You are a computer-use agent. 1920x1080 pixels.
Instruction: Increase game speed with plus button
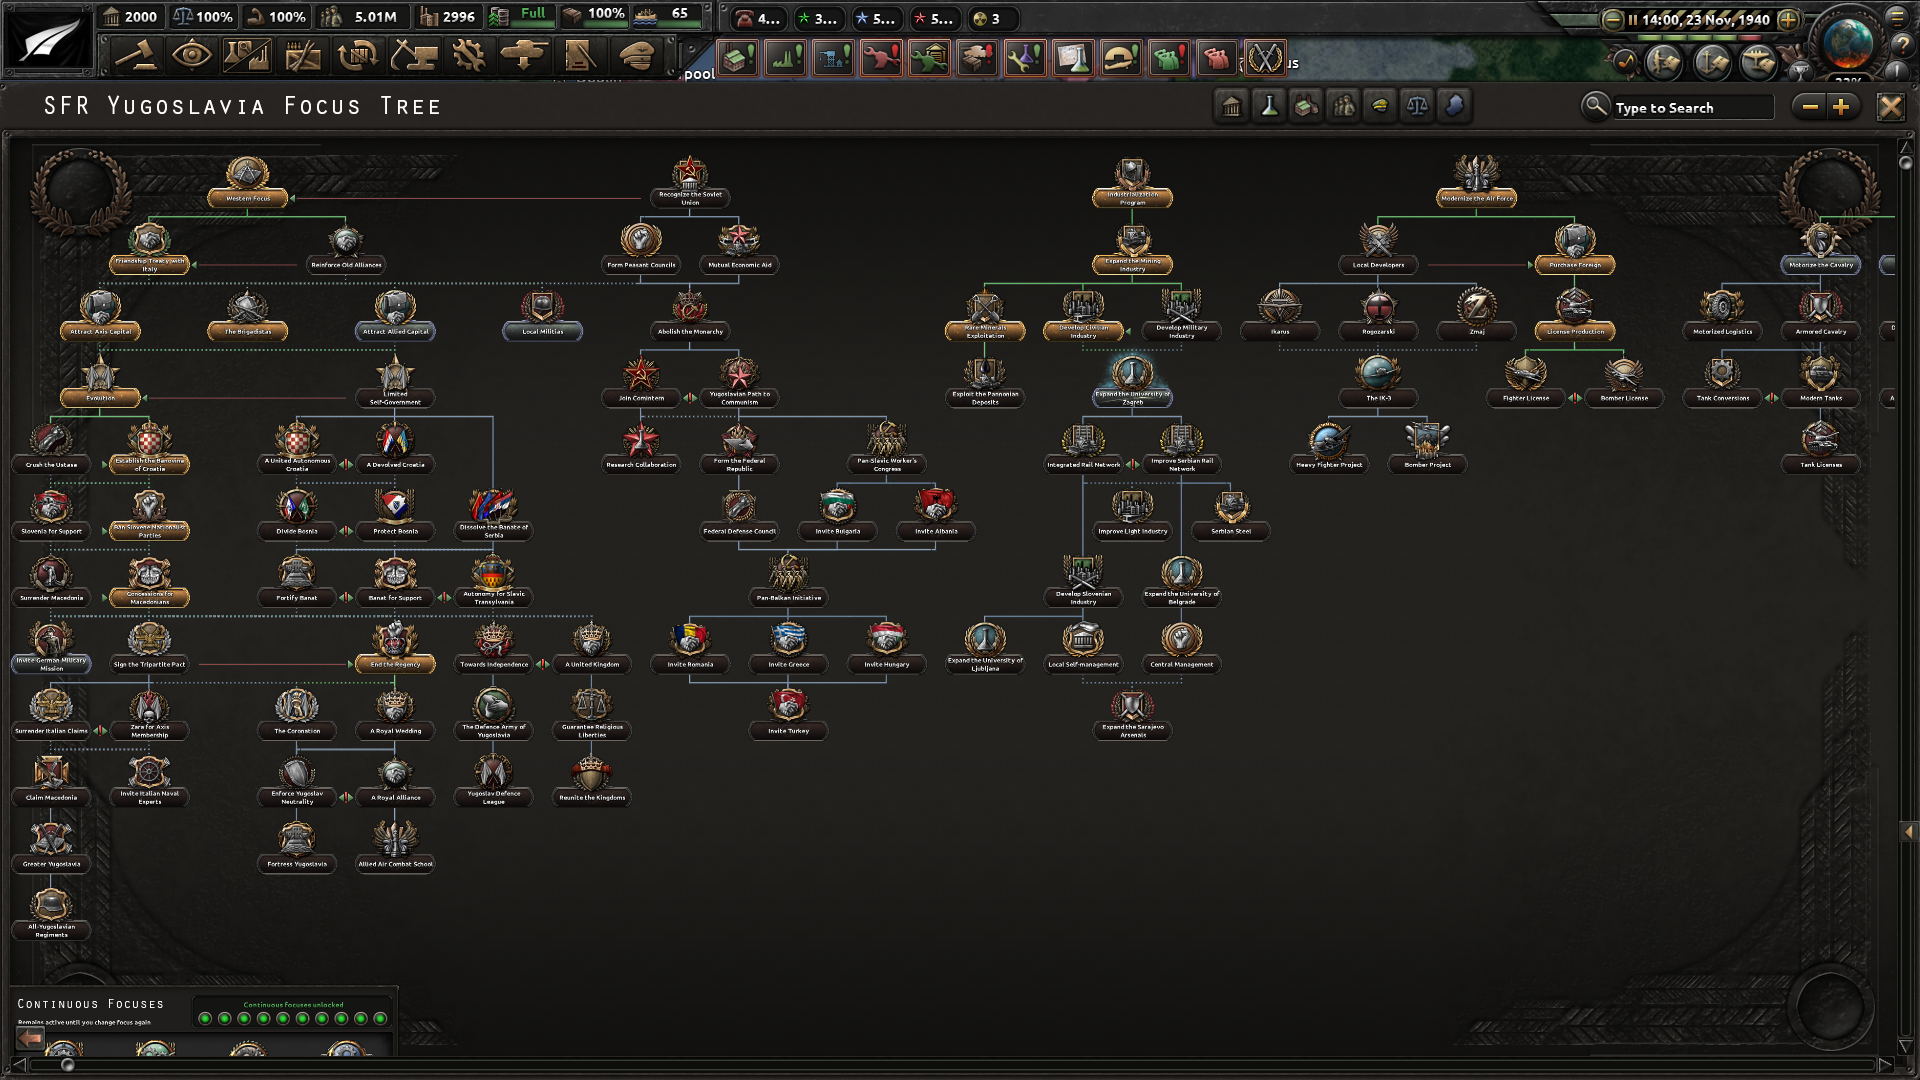[x=1789, y=19]
